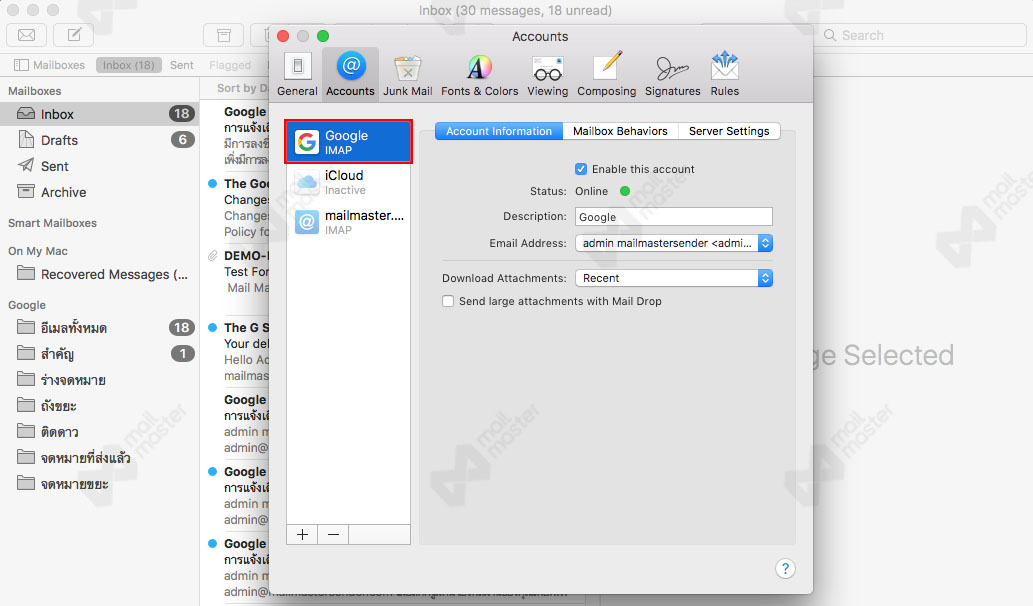Click Sent in favorites bar
Image resolution: width=1033 pixels, height=606 pixels.
[x=182, y=65]
